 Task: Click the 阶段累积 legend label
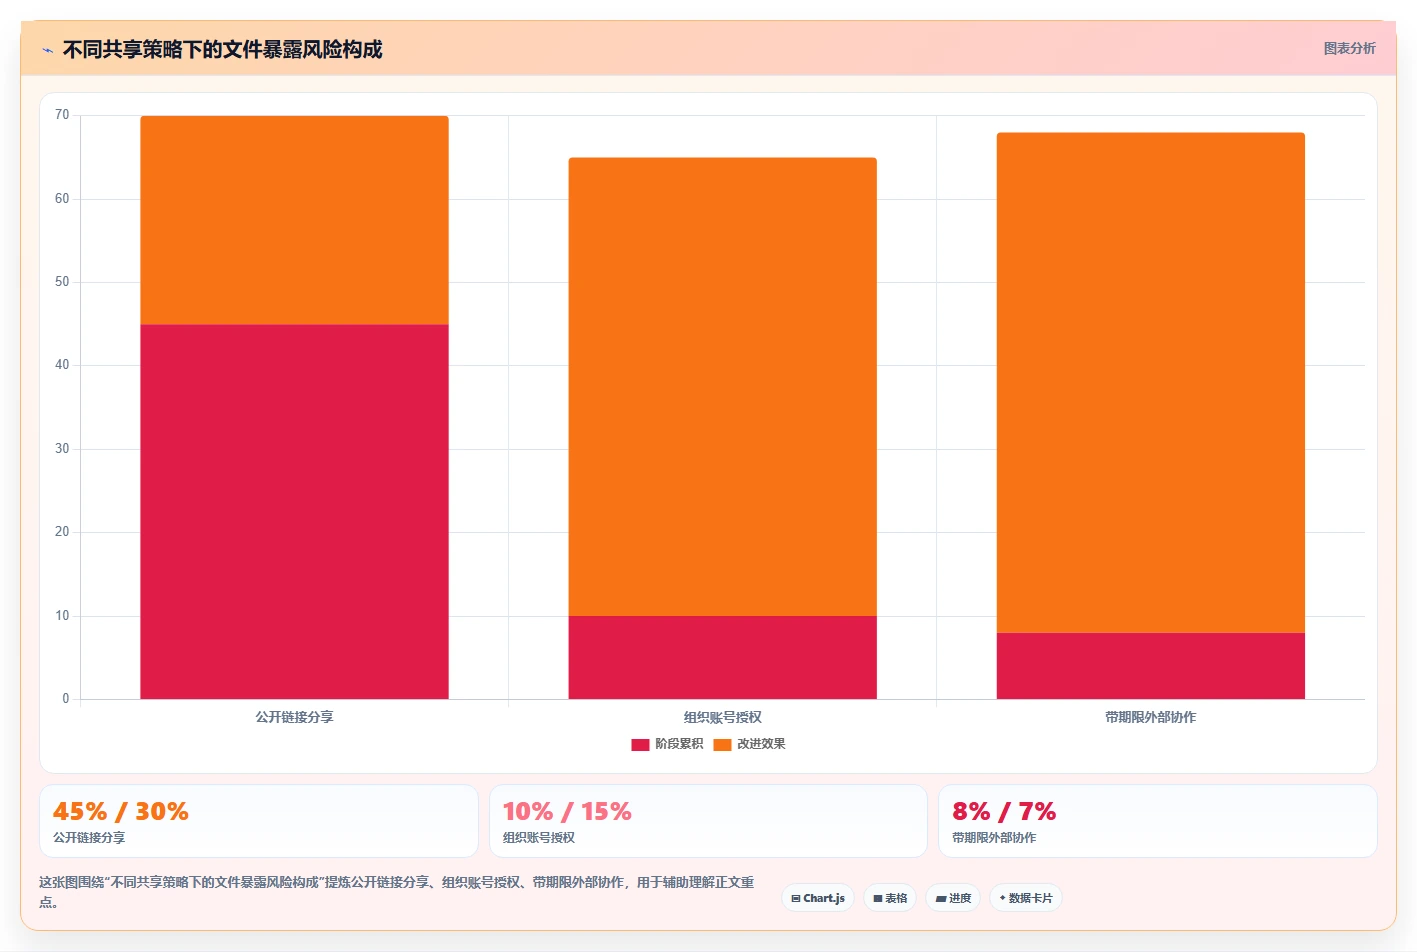point(679,744)
